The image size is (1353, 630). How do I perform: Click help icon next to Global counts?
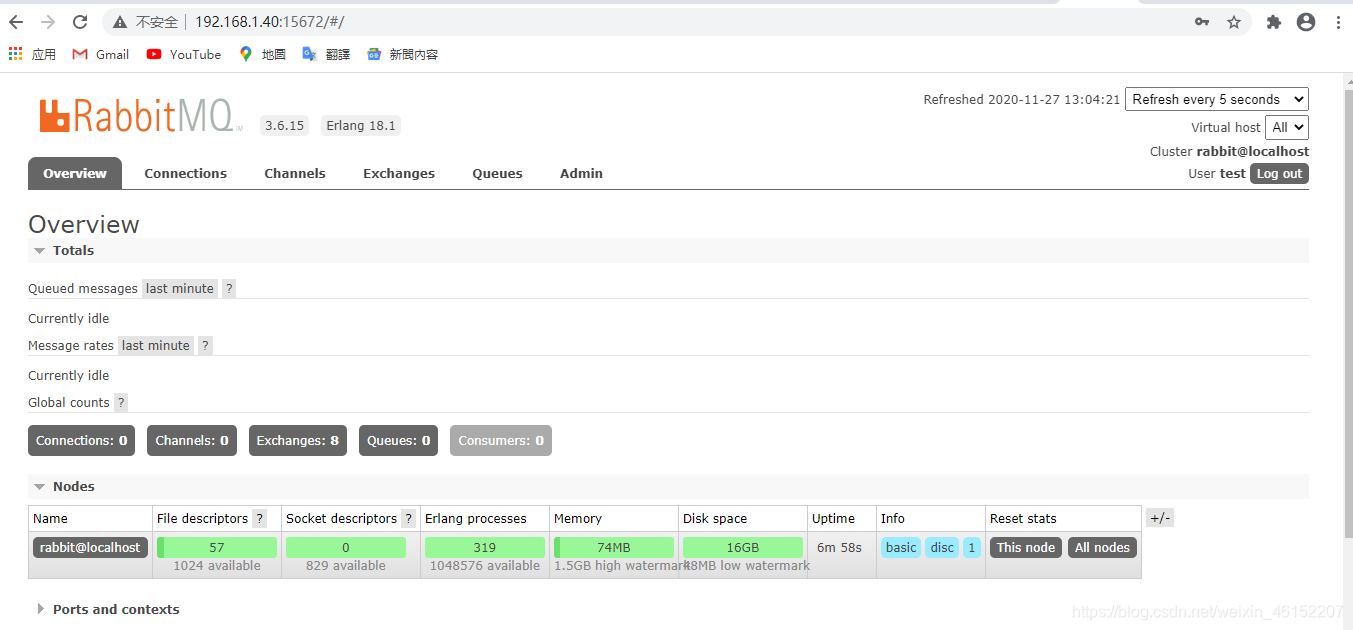(x=121, y=402)
